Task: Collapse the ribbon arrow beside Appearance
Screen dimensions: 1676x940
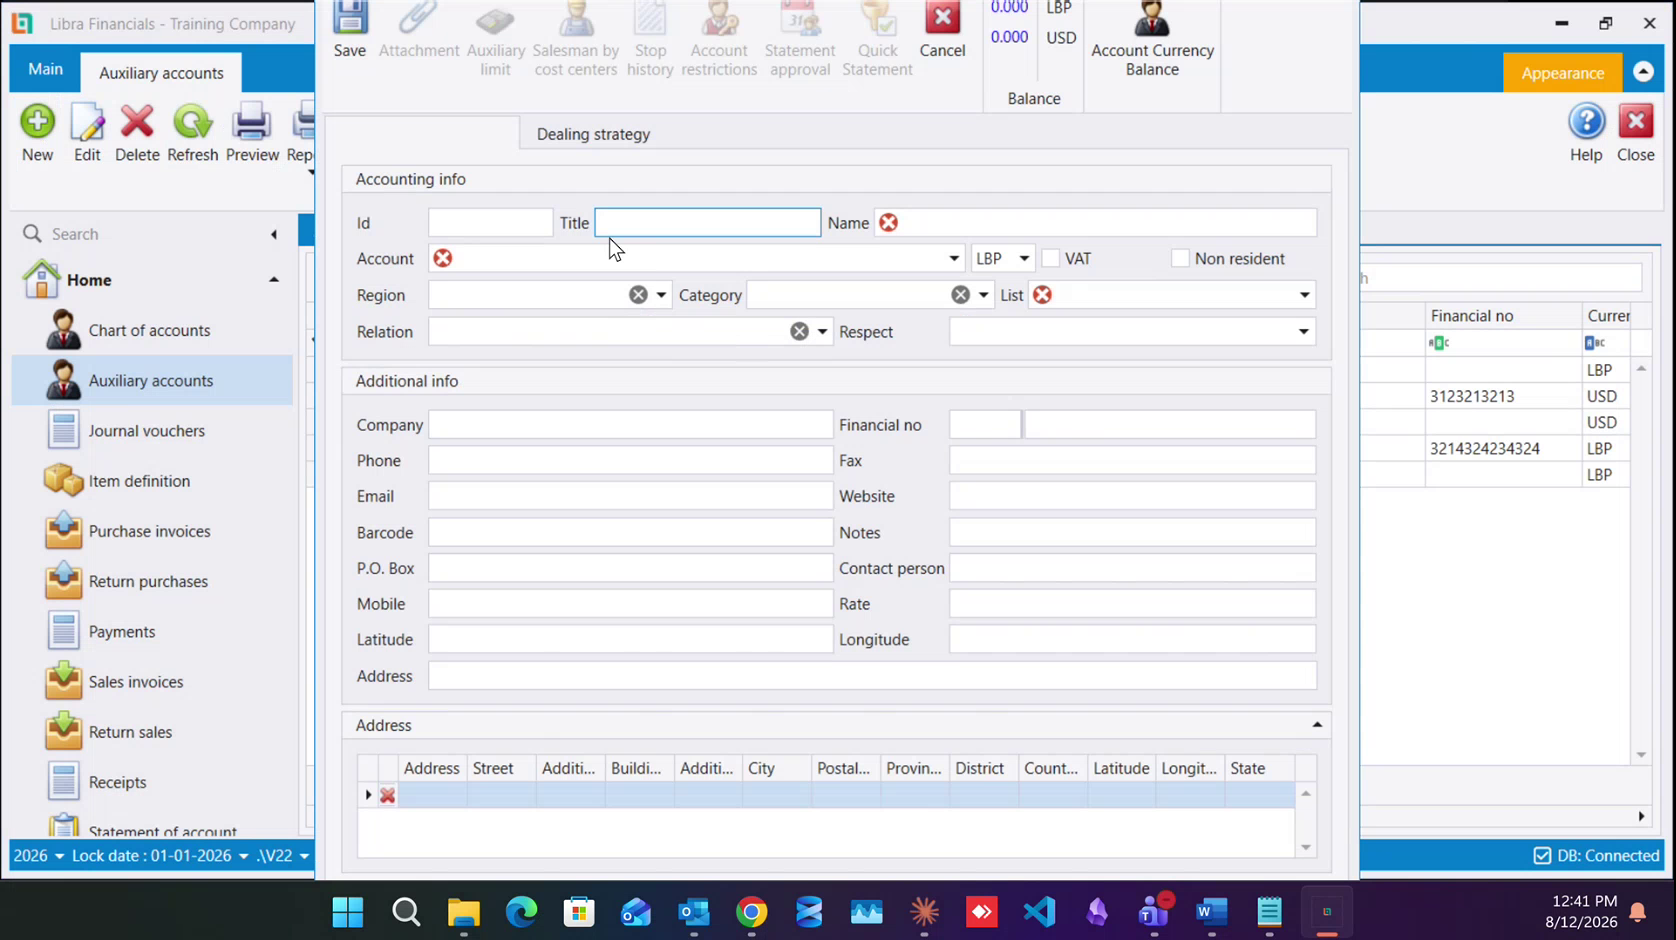Action: coord(1643,72)
